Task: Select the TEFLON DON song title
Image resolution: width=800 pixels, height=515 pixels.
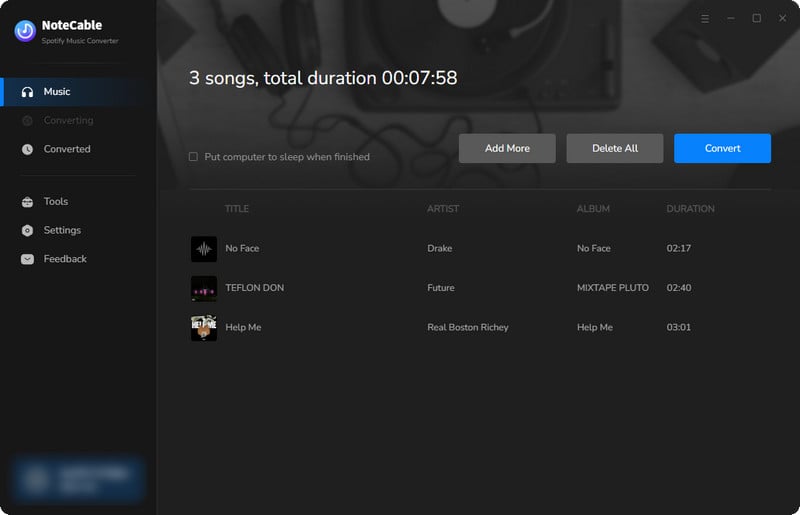Action: point(255,288)
